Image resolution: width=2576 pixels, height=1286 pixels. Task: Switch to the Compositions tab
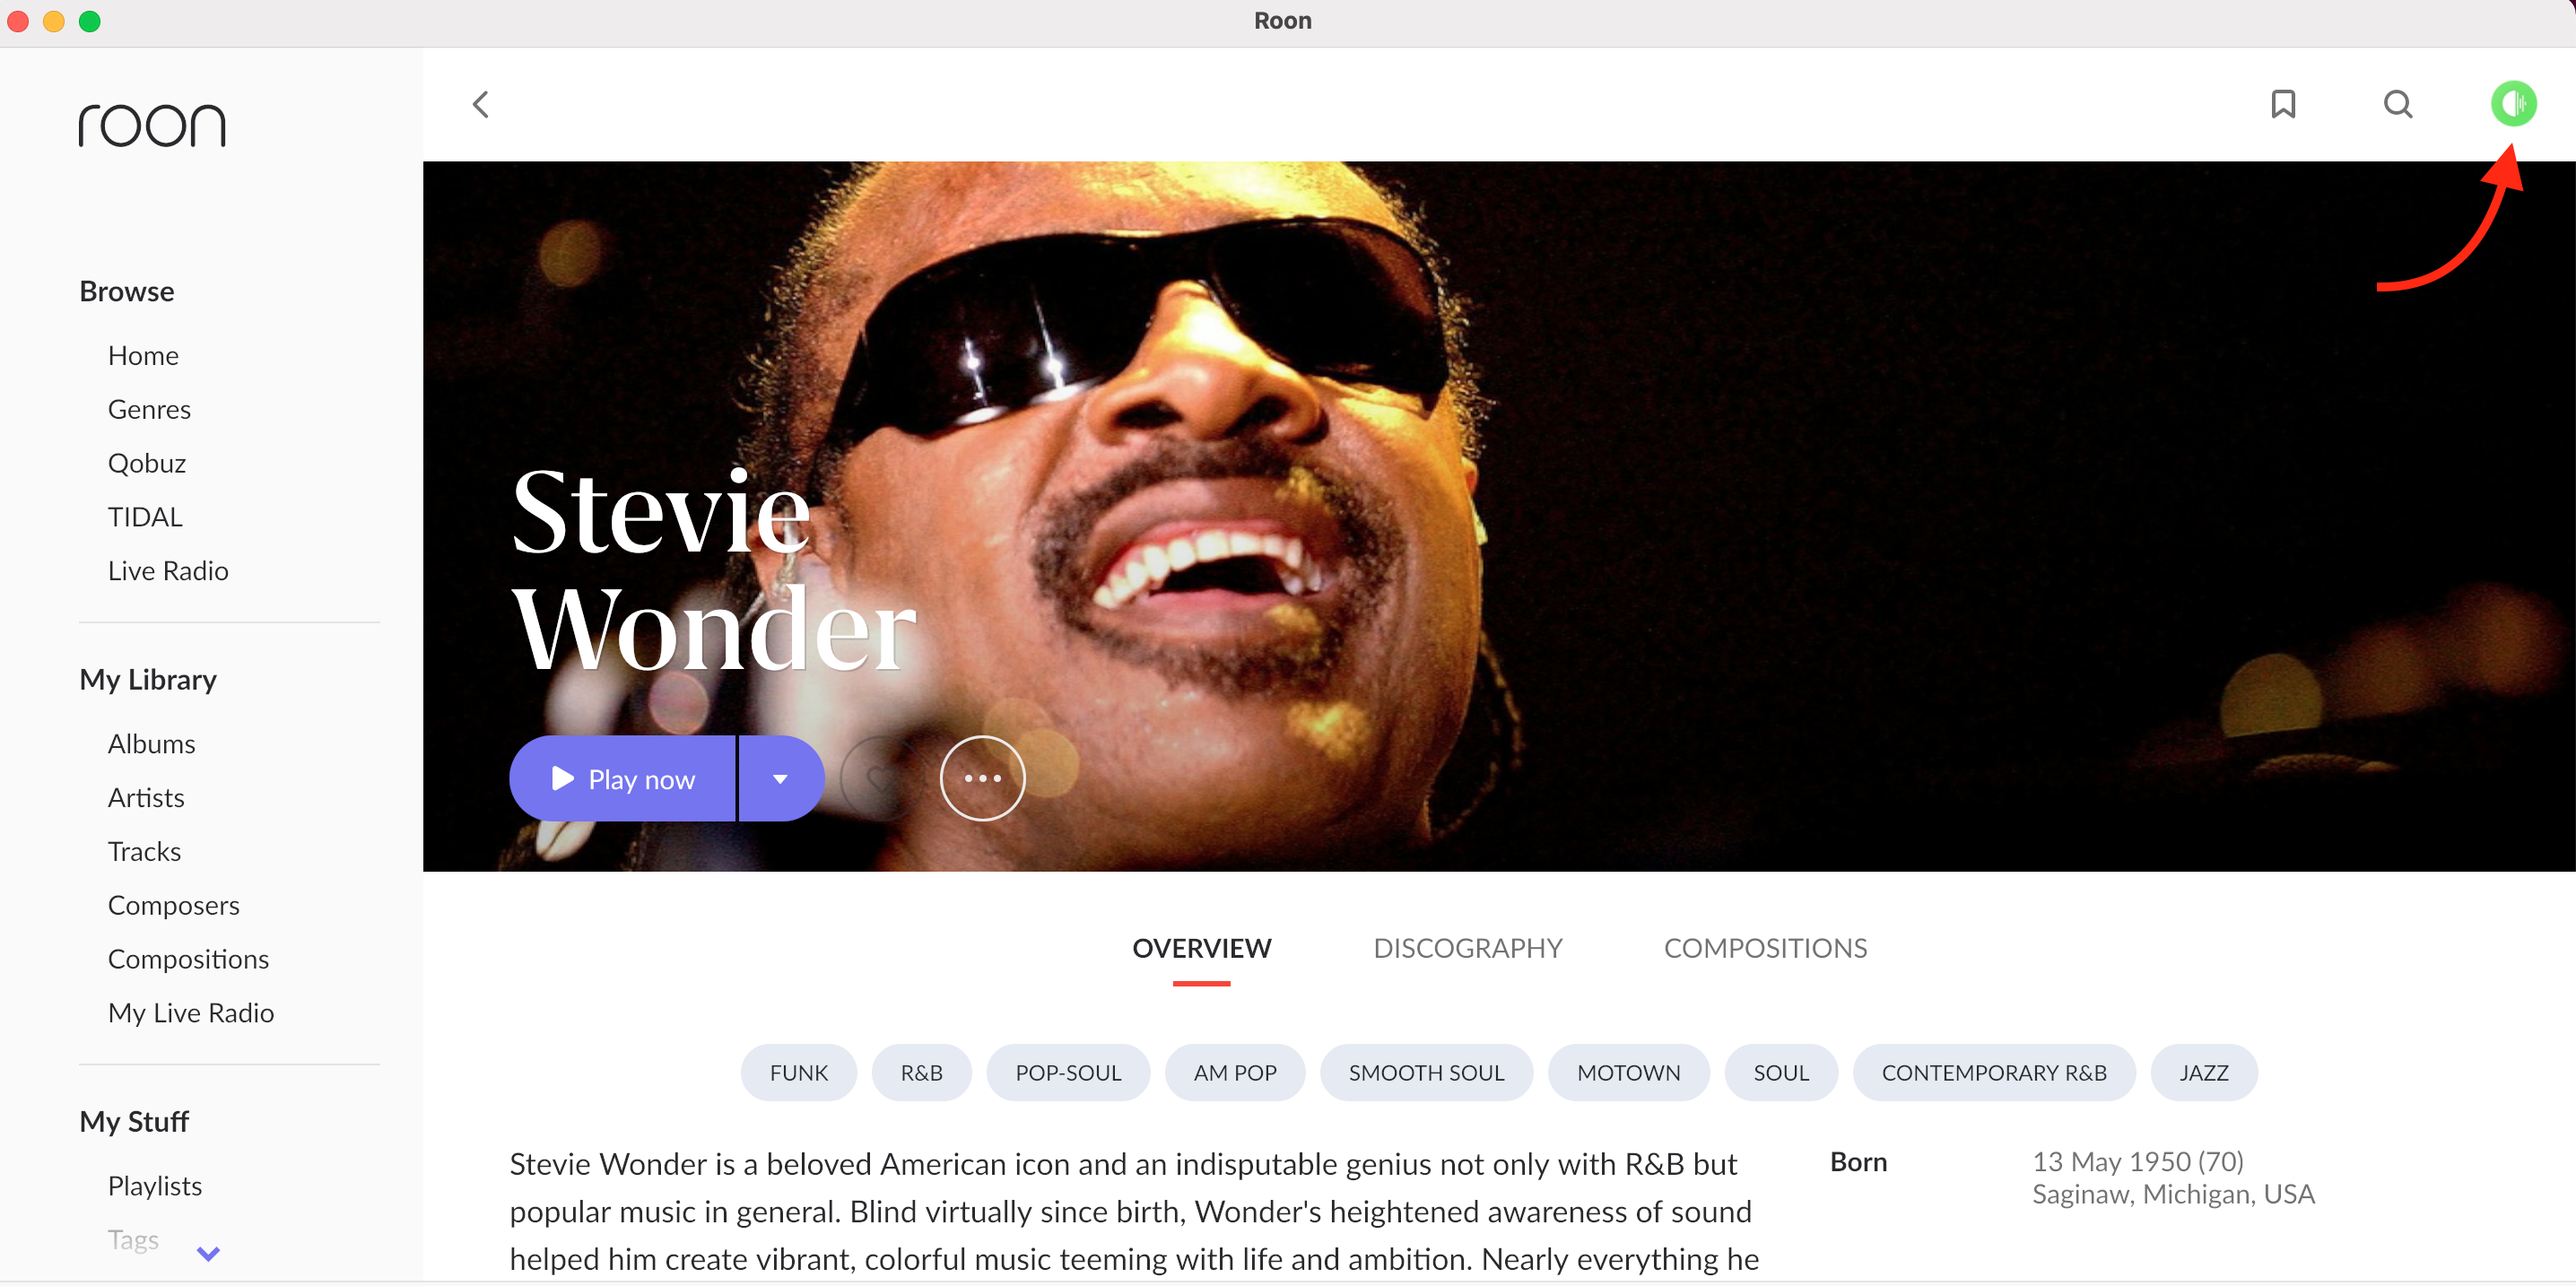tap(1765, 947)
